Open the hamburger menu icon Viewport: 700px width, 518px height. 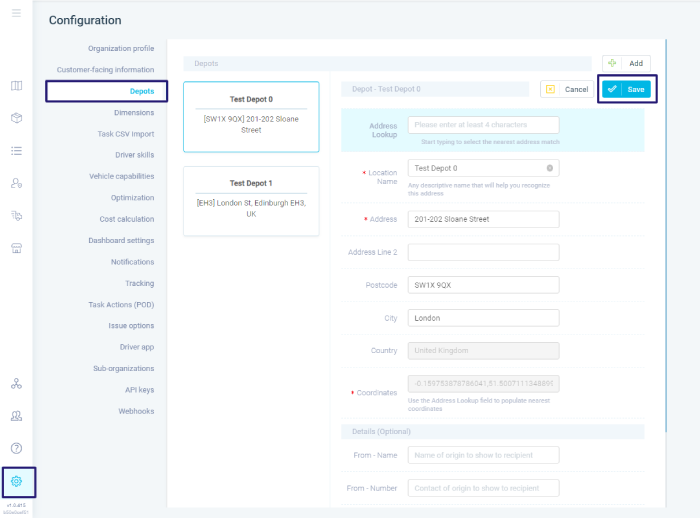(16, 13)
